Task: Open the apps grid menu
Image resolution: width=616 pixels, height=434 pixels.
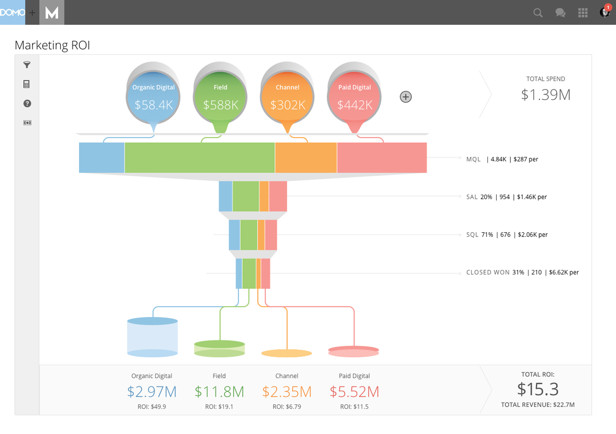Action: click(583, 13)
